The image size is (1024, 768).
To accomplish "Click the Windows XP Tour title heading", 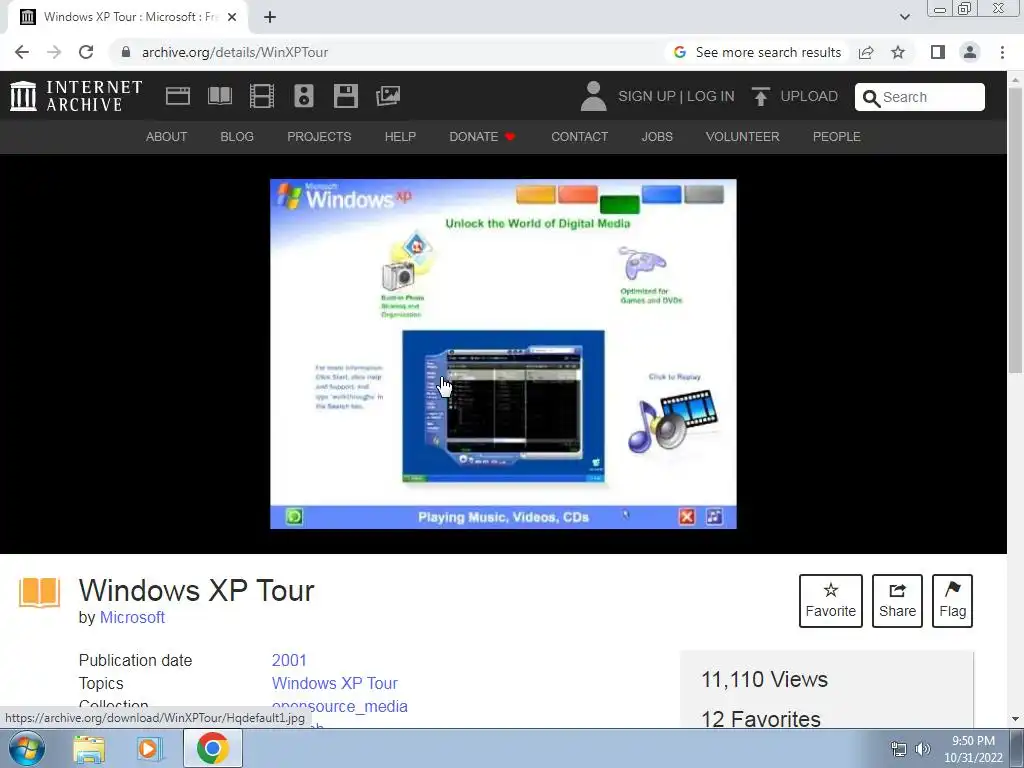I will [x=197, y=590].
